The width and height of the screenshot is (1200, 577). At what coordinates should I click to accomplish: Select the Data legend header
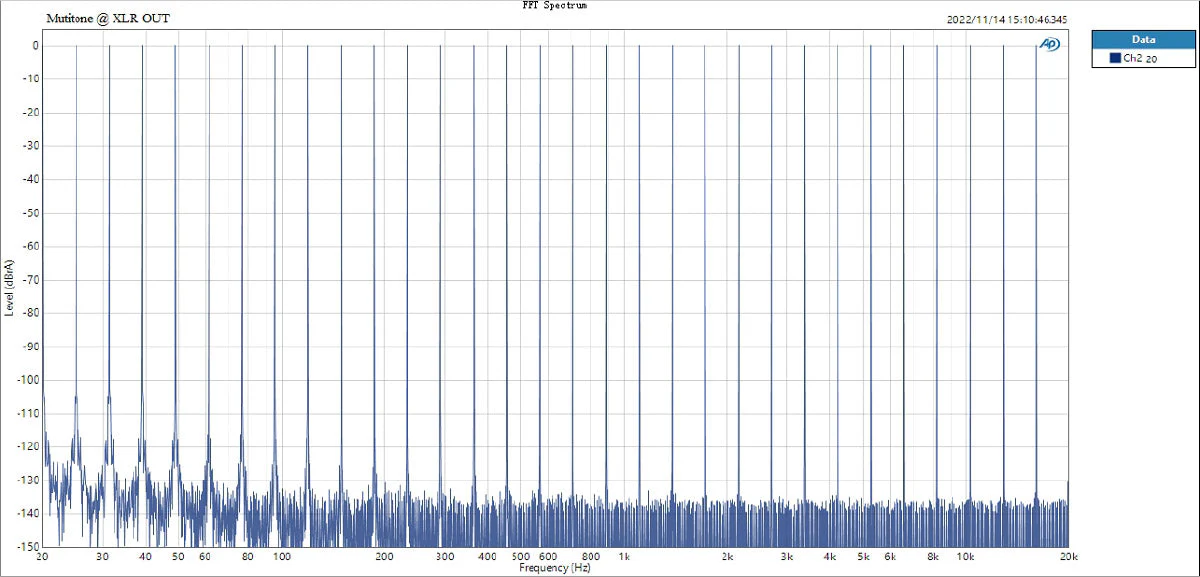(1143, 40)
